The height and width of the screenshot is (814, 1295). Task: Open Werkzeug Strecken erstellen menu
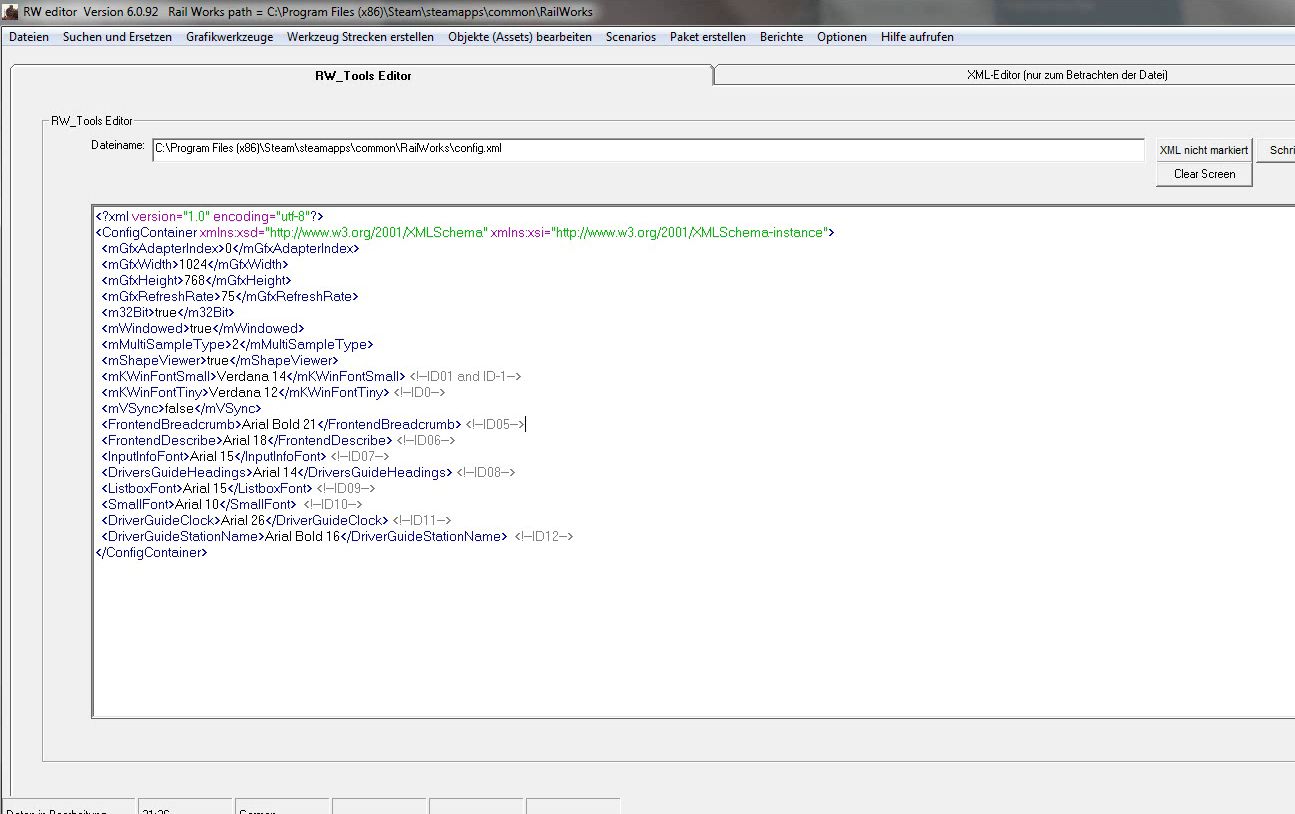point(360,37)
